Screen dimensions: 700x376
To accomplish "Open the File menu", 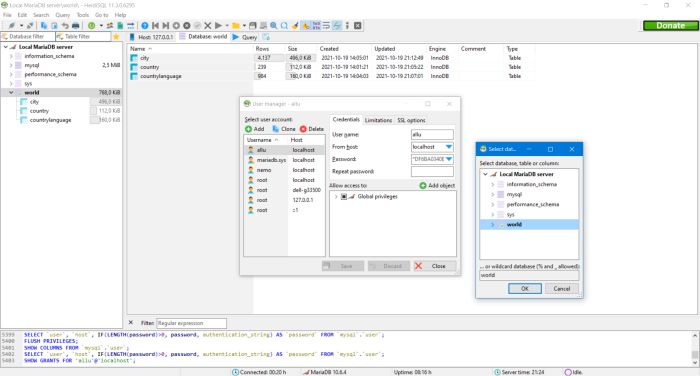I will coord(7,15).
